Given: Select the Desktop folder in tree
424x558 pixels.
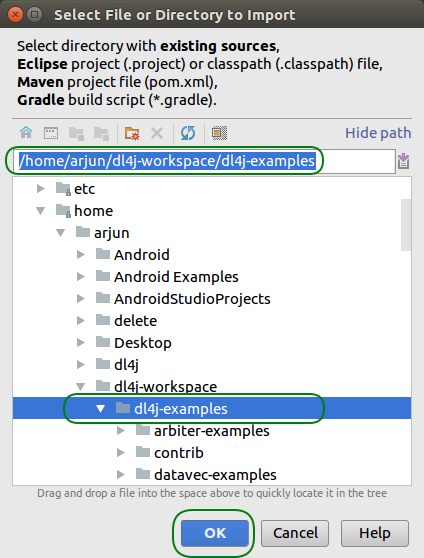Looking at the screenshot, I should [x=142, y=343].
